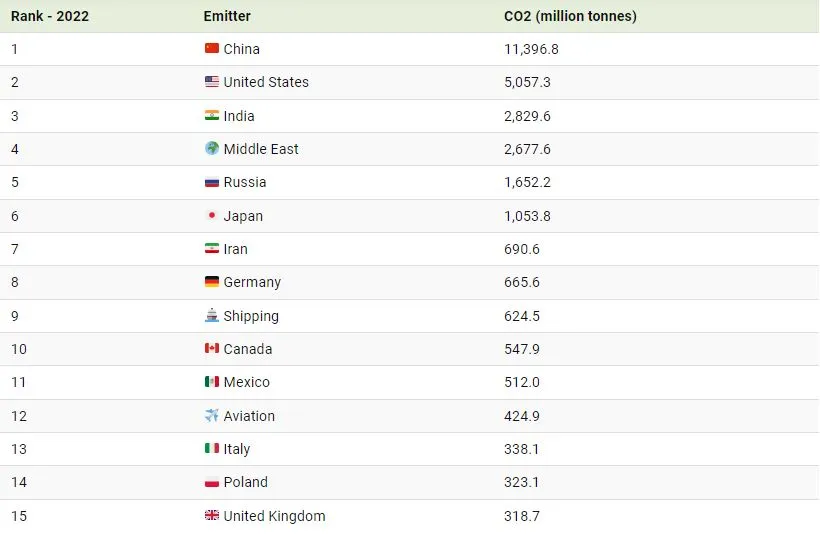
Task: Click the Japan flag icon
Action: [211, 215]
